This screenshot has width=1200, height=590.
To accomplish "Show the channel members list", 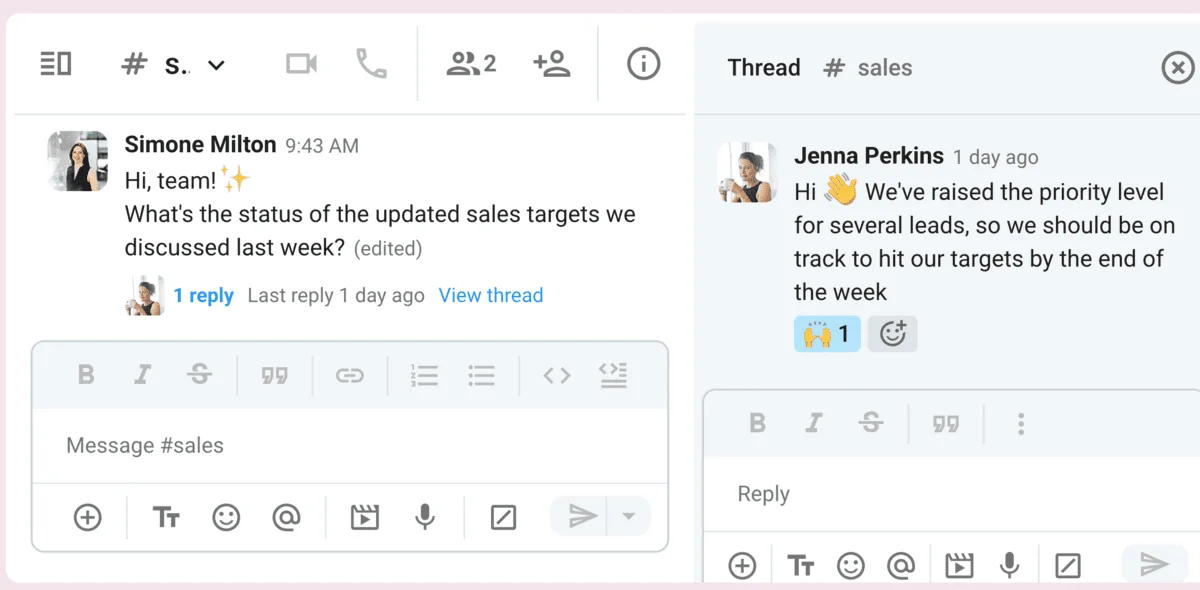I will click(471, 65).
